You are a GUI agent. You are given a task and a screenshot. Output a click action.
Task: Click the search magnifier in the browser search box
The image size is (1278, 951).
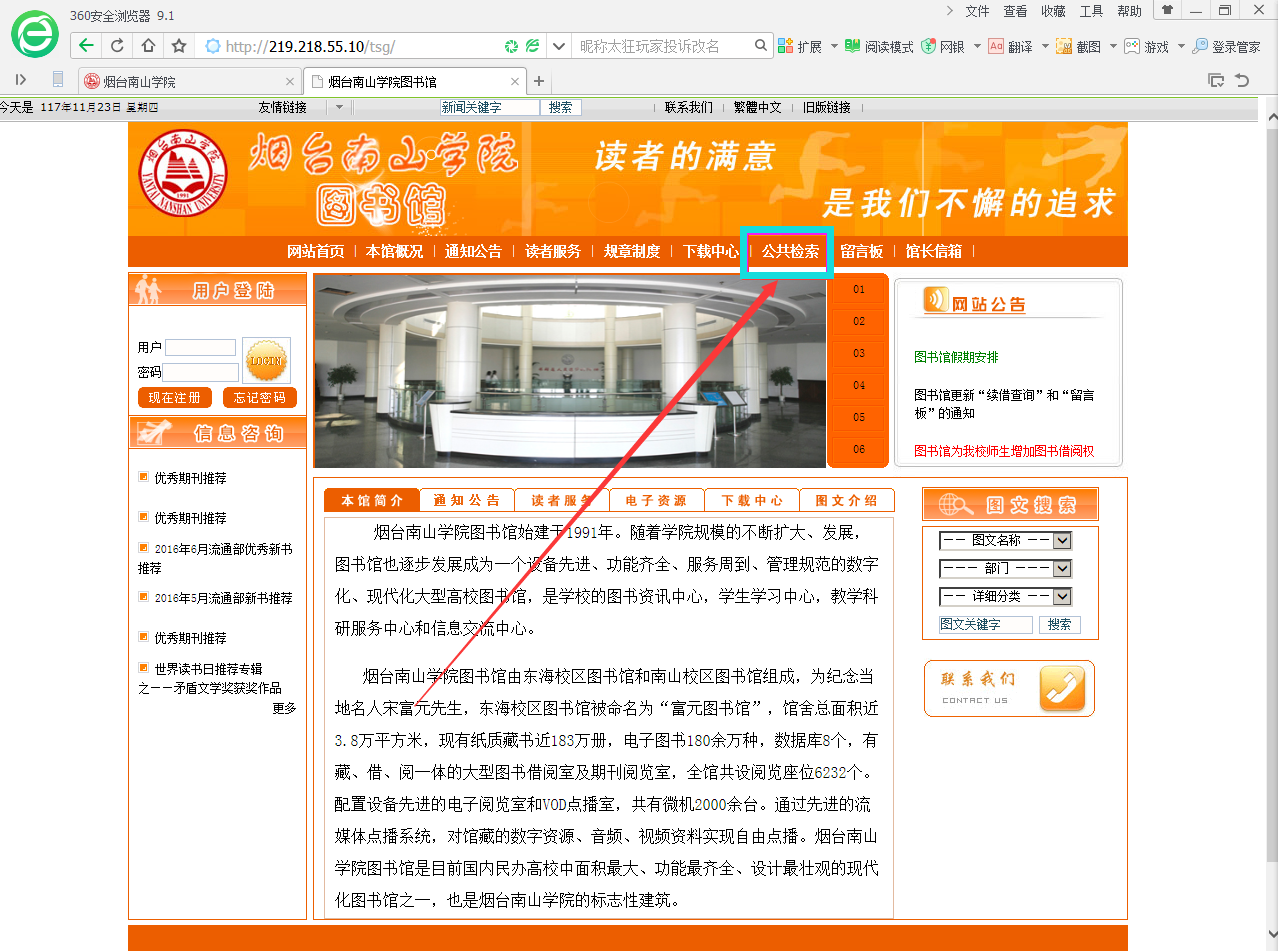tap(761, 46)
